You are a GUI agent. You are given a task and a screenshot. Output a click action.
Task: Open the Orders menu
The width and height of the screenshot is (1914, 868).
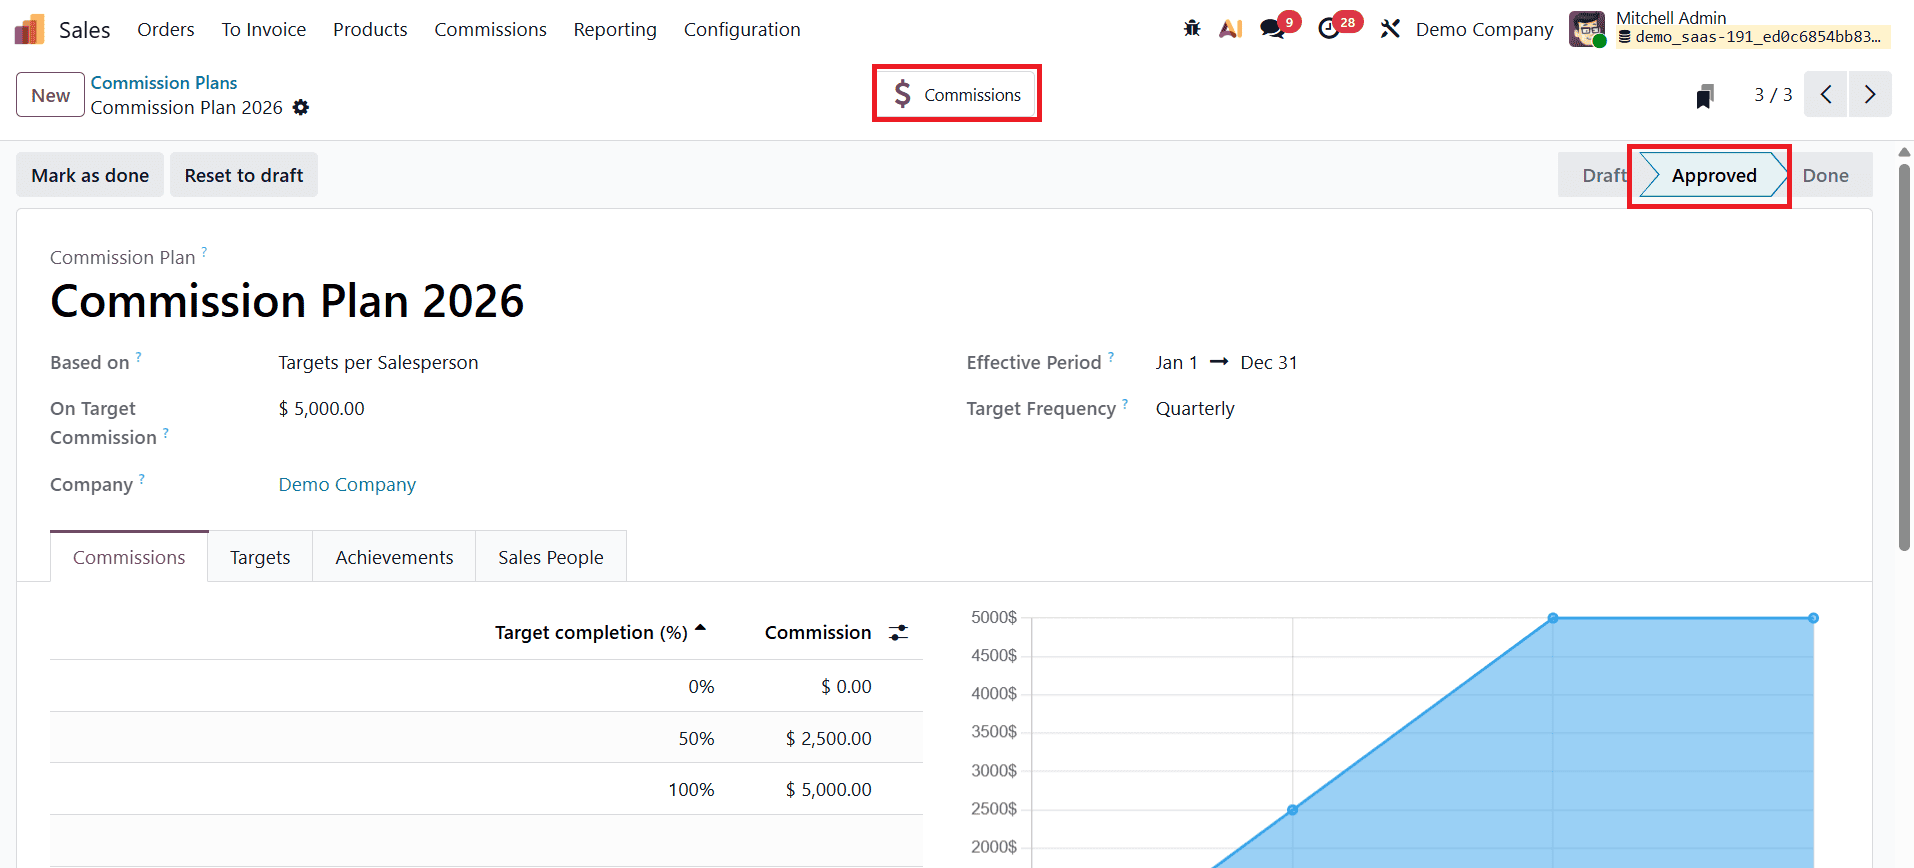(x=166, y=29)
